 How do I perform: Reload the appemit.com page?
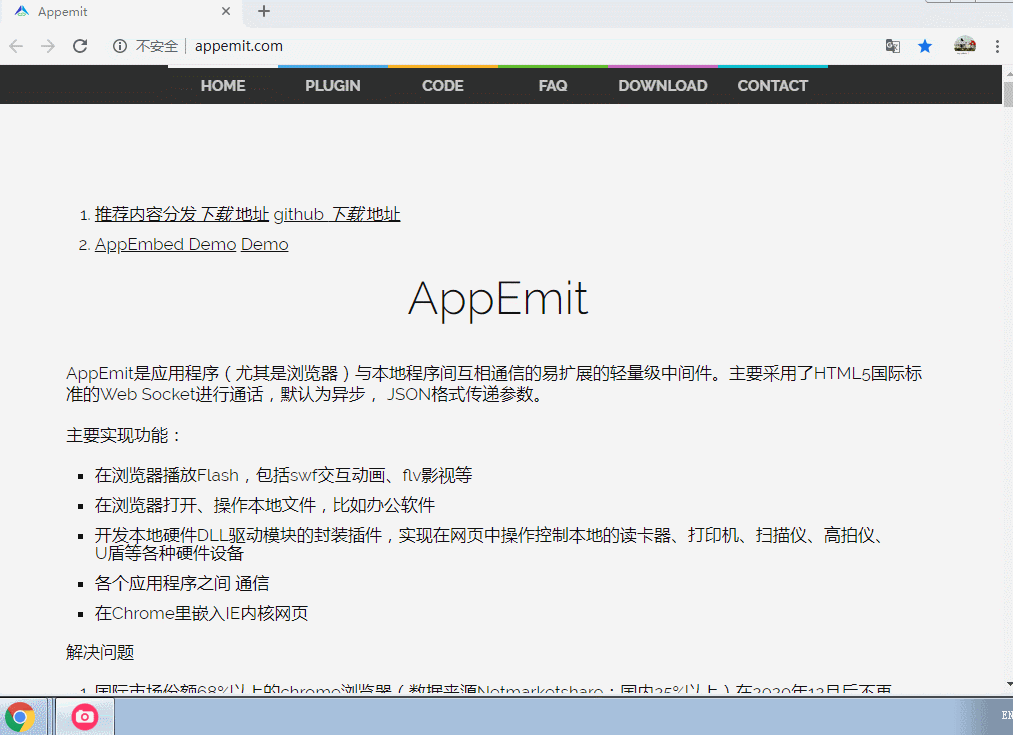click(80, 46)
